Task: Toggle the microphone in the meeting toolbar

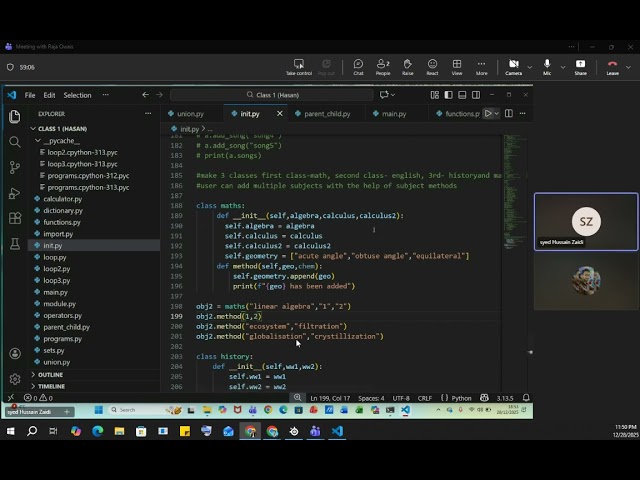Action: click(x=547, y=66)
